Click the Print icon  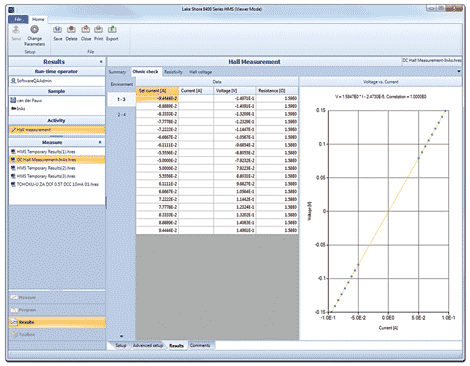coord(98,30)
